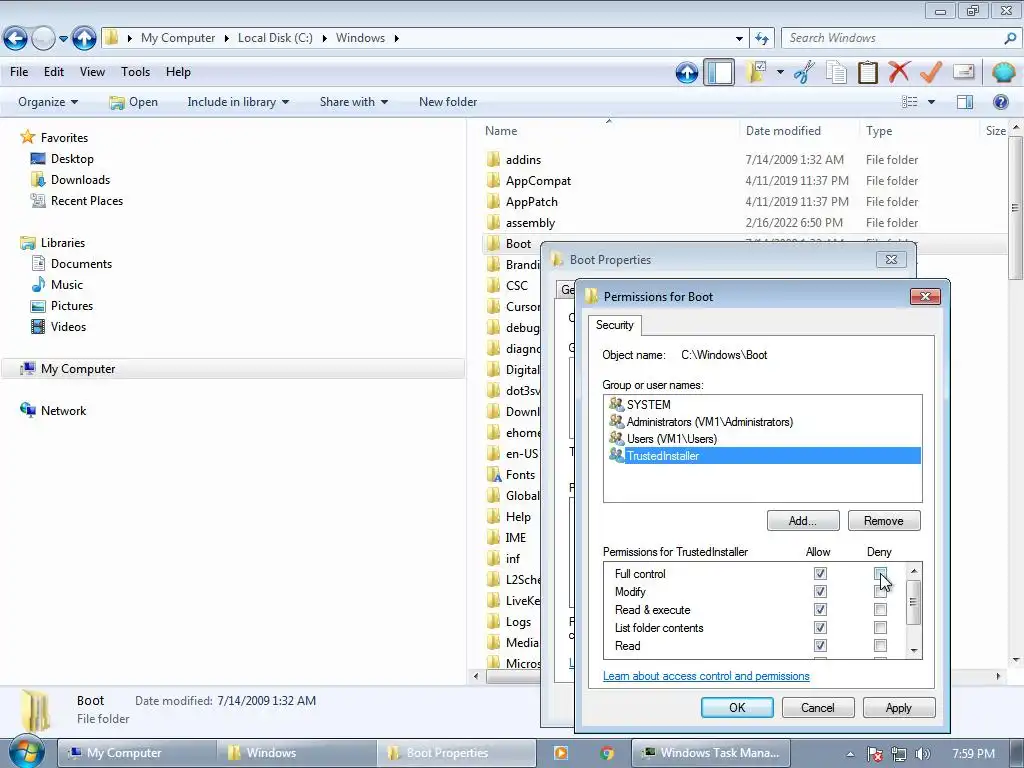The width and height of the screenshot is (1024, 768).
Task: Click the file list scrollbar down arrow
Action: click(1016, 660)
